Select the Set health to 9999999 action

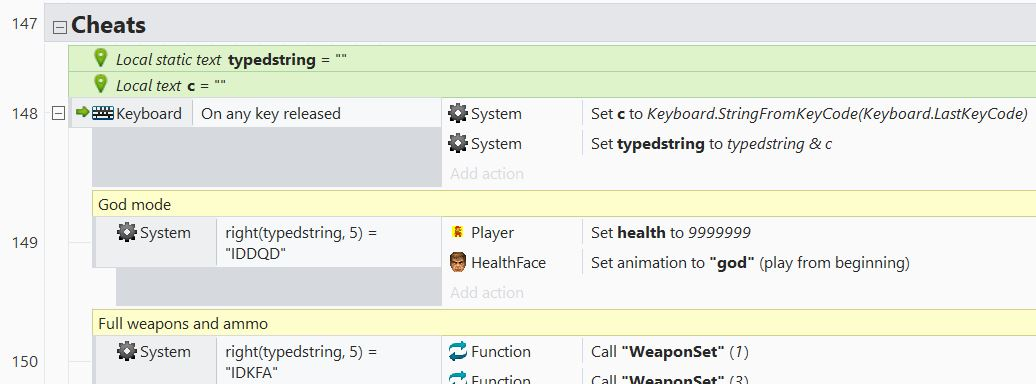tap(671, 233)
